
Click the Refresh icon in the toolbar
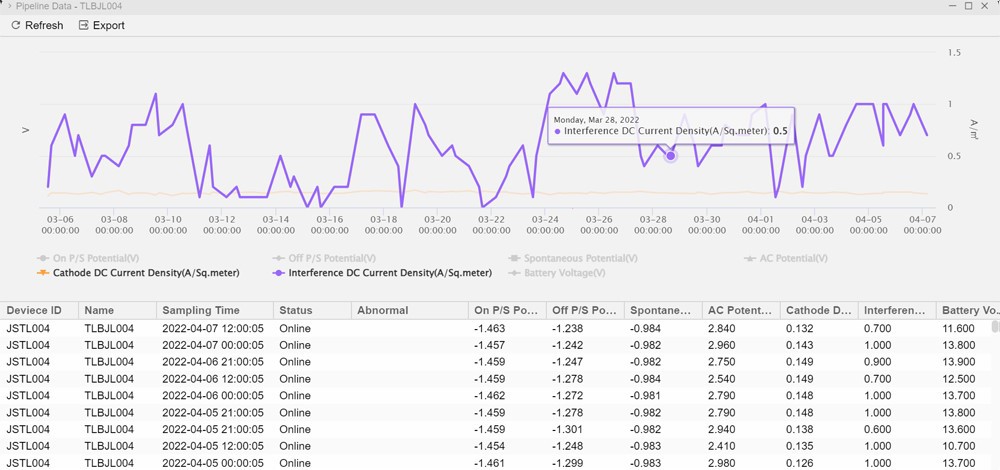pos(15,25)
